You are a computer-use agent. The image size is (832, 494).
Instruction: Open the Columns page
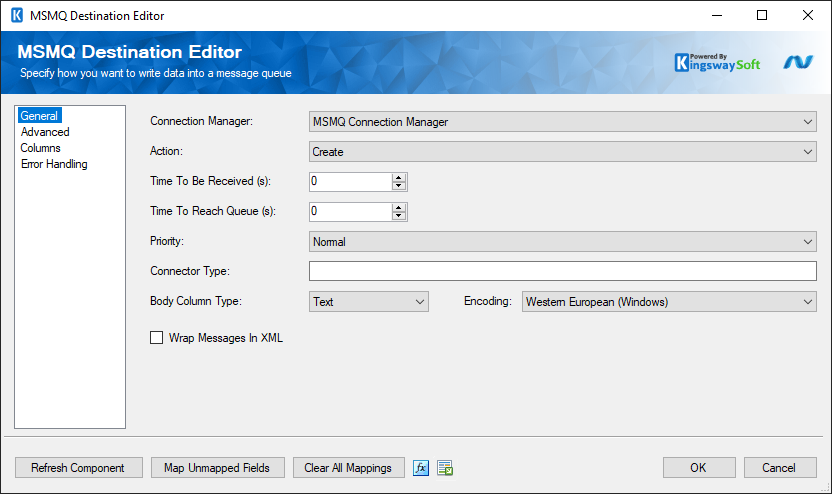point(40,148)
